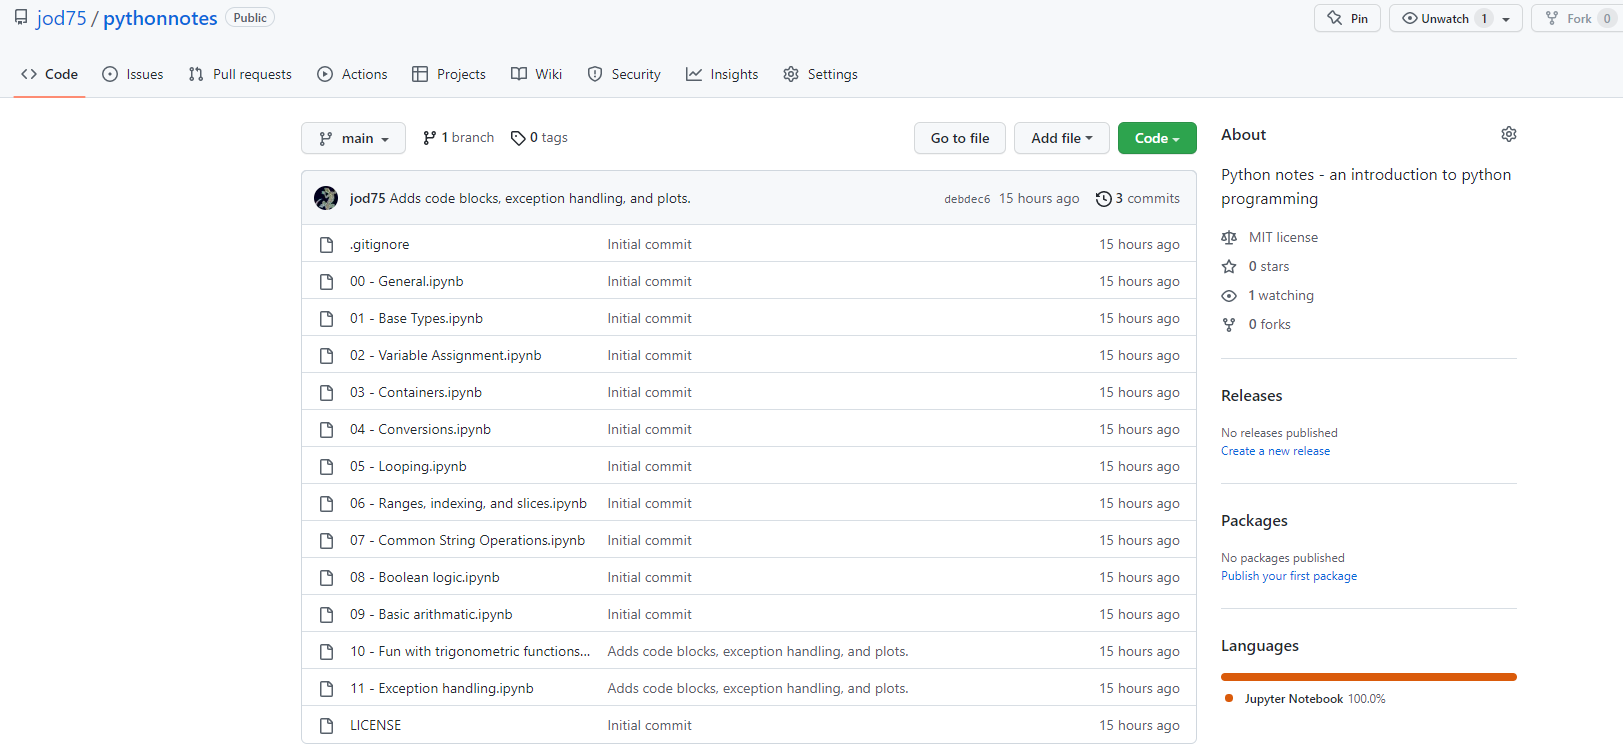Viewport: 1623px width, 750px height.
Task: Click the Go to file button
Action: 959,138
